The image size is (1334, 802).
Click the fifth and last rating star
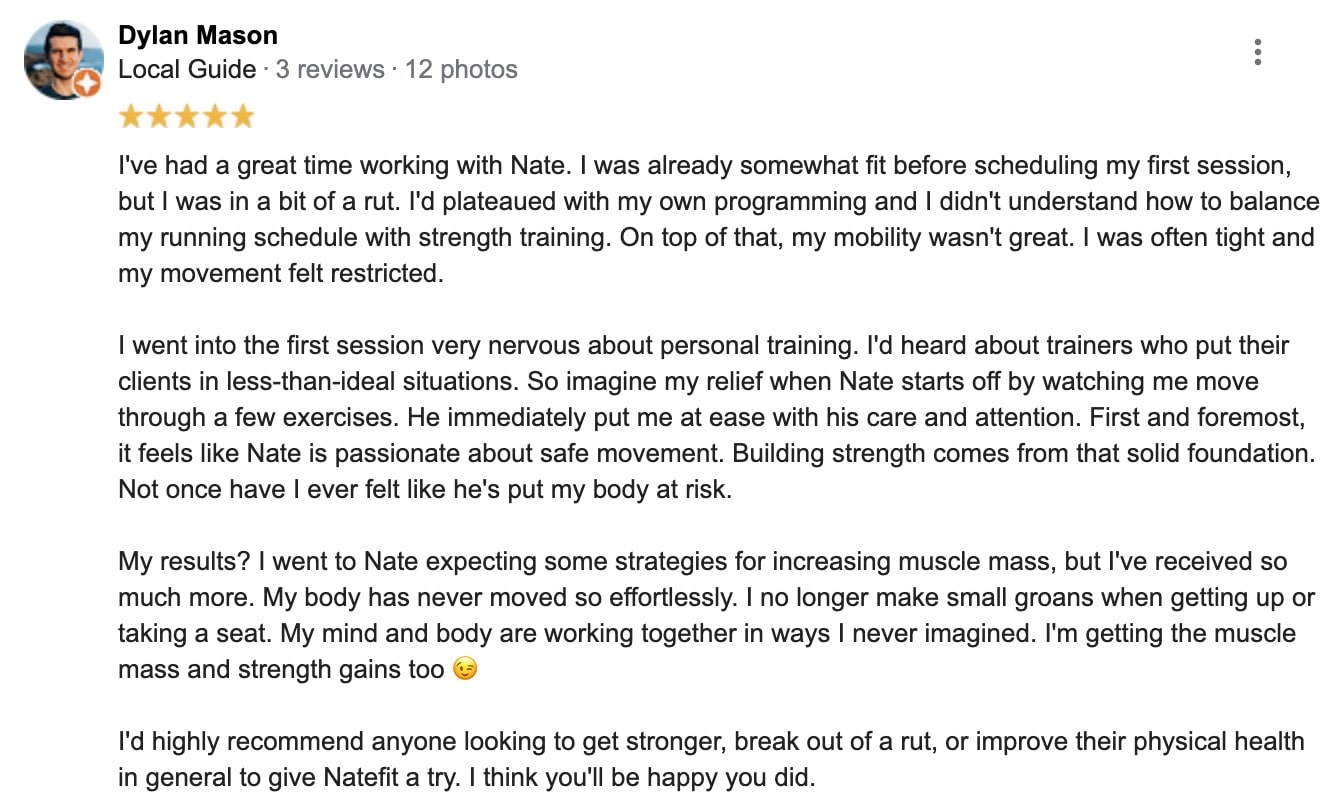tap(243, 117)
